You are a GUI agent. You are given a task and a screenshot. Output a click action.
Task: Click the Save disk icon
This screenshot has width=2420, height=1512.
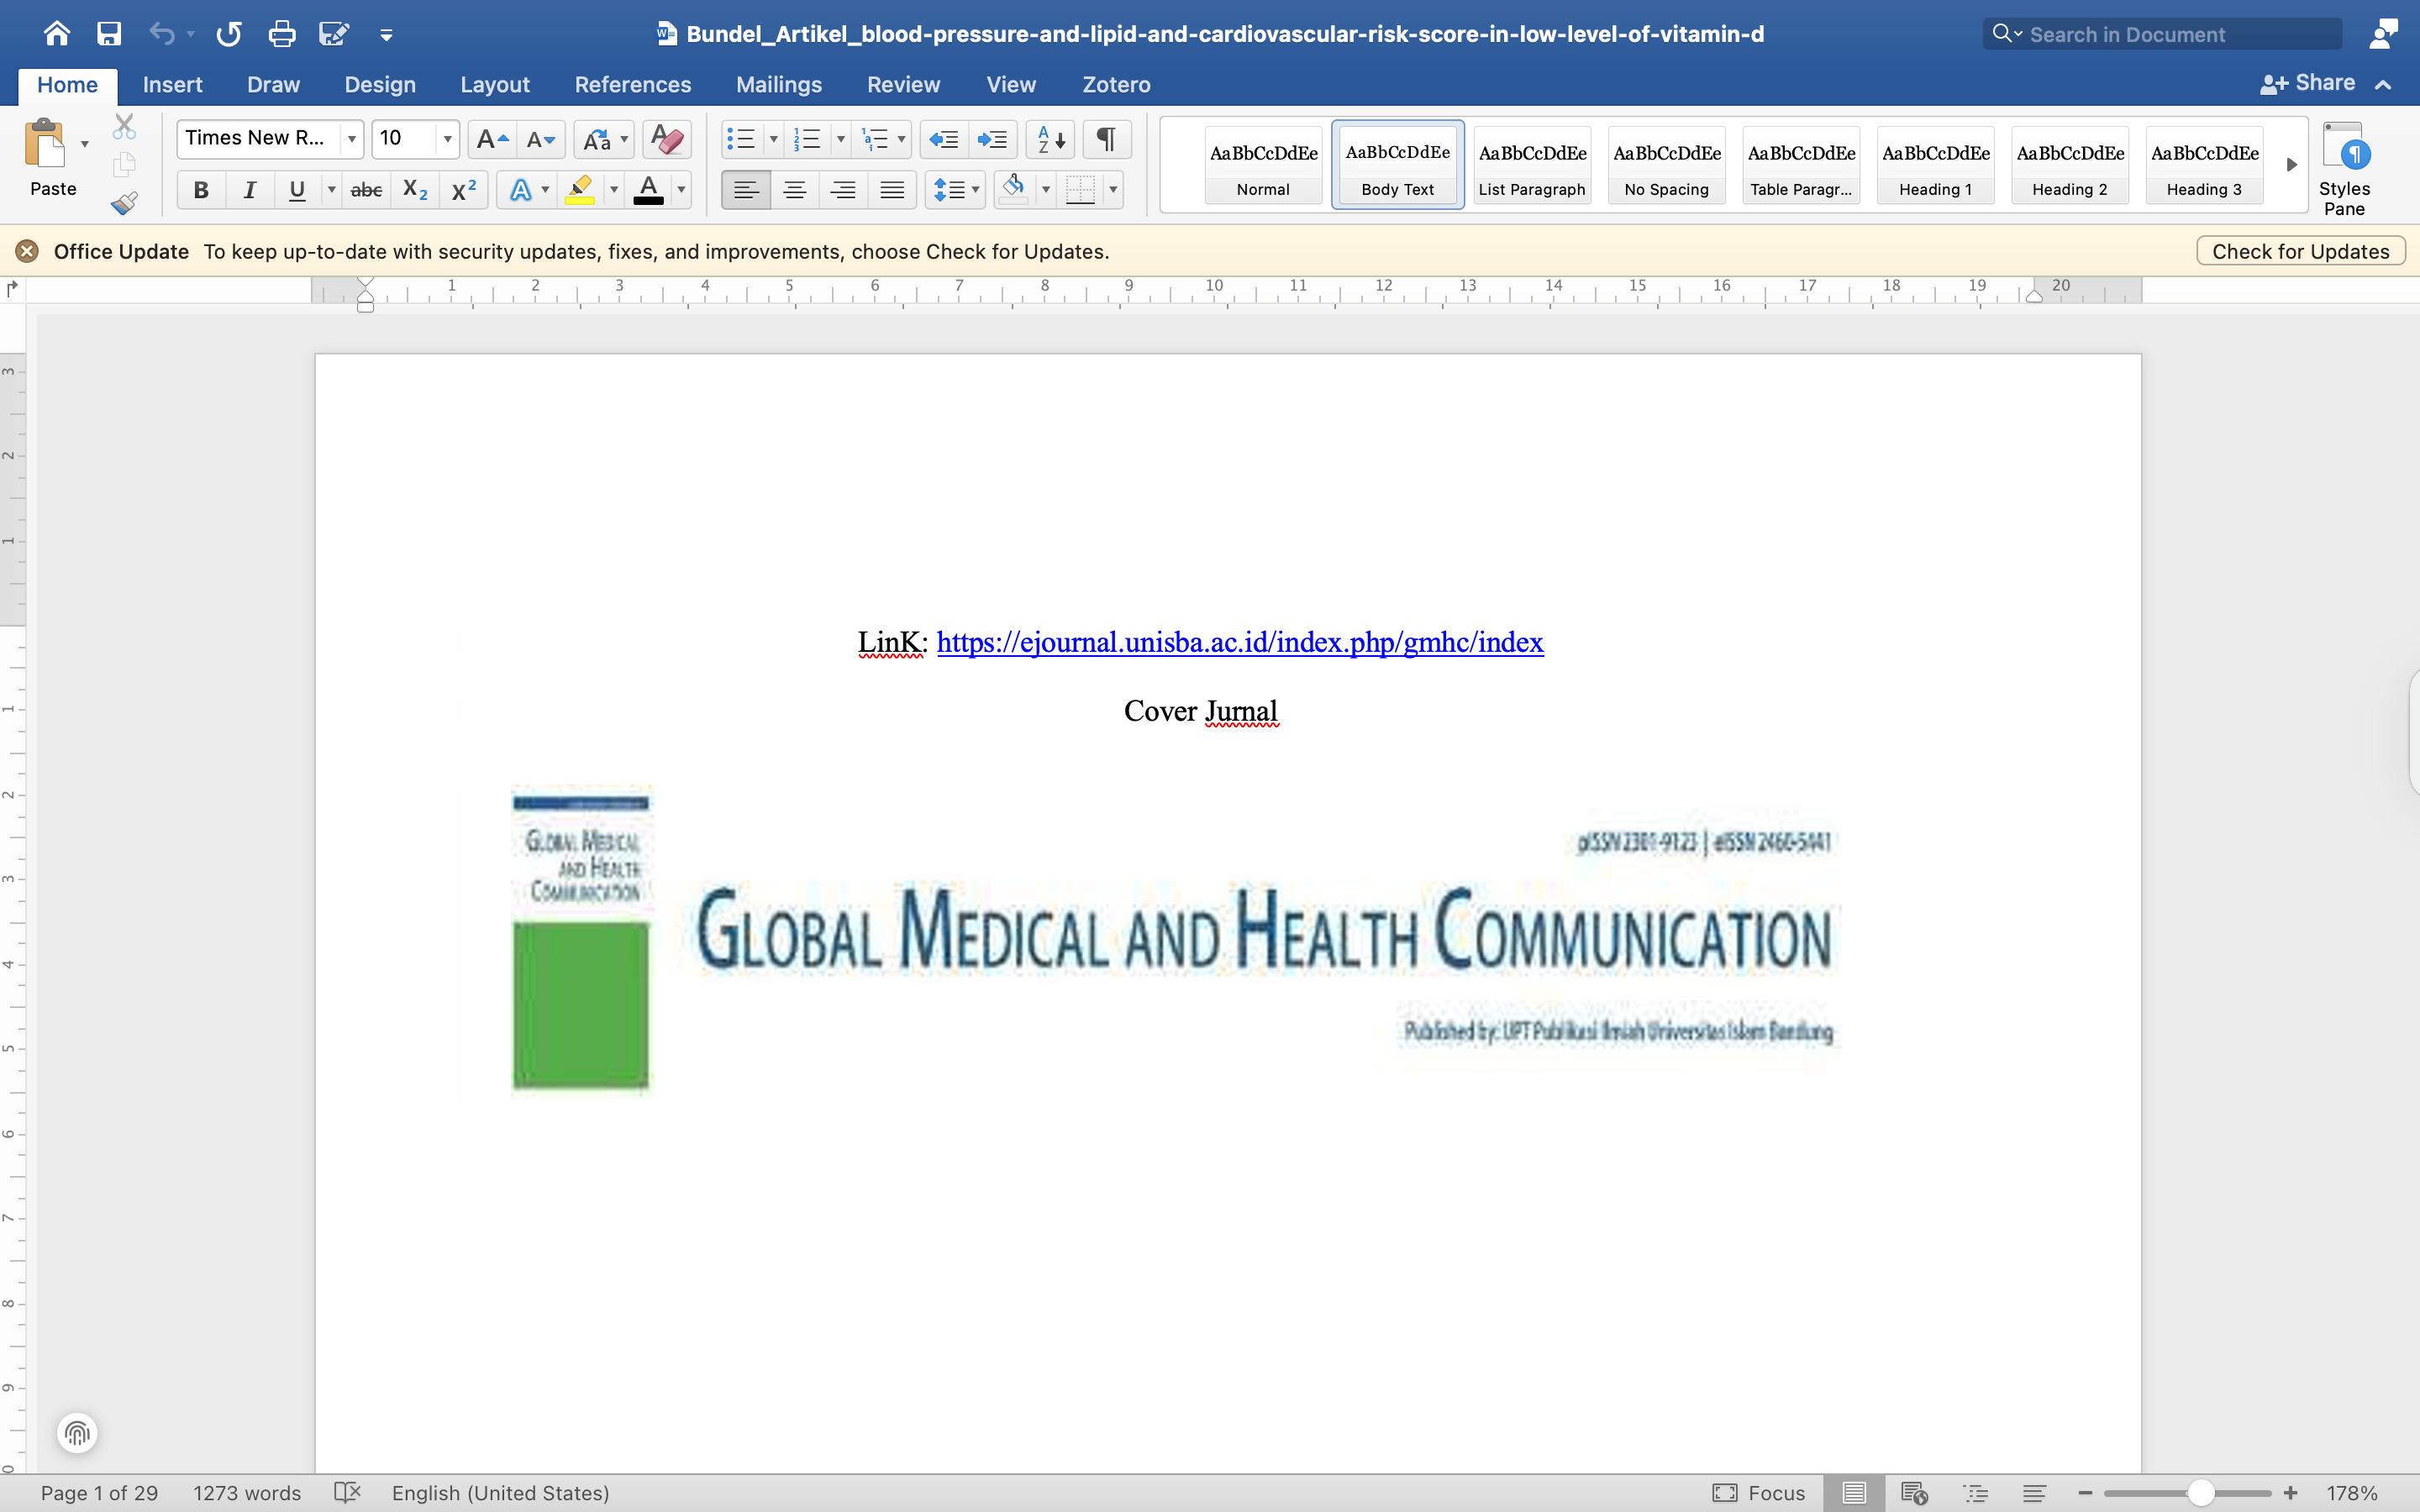[109, 34]
